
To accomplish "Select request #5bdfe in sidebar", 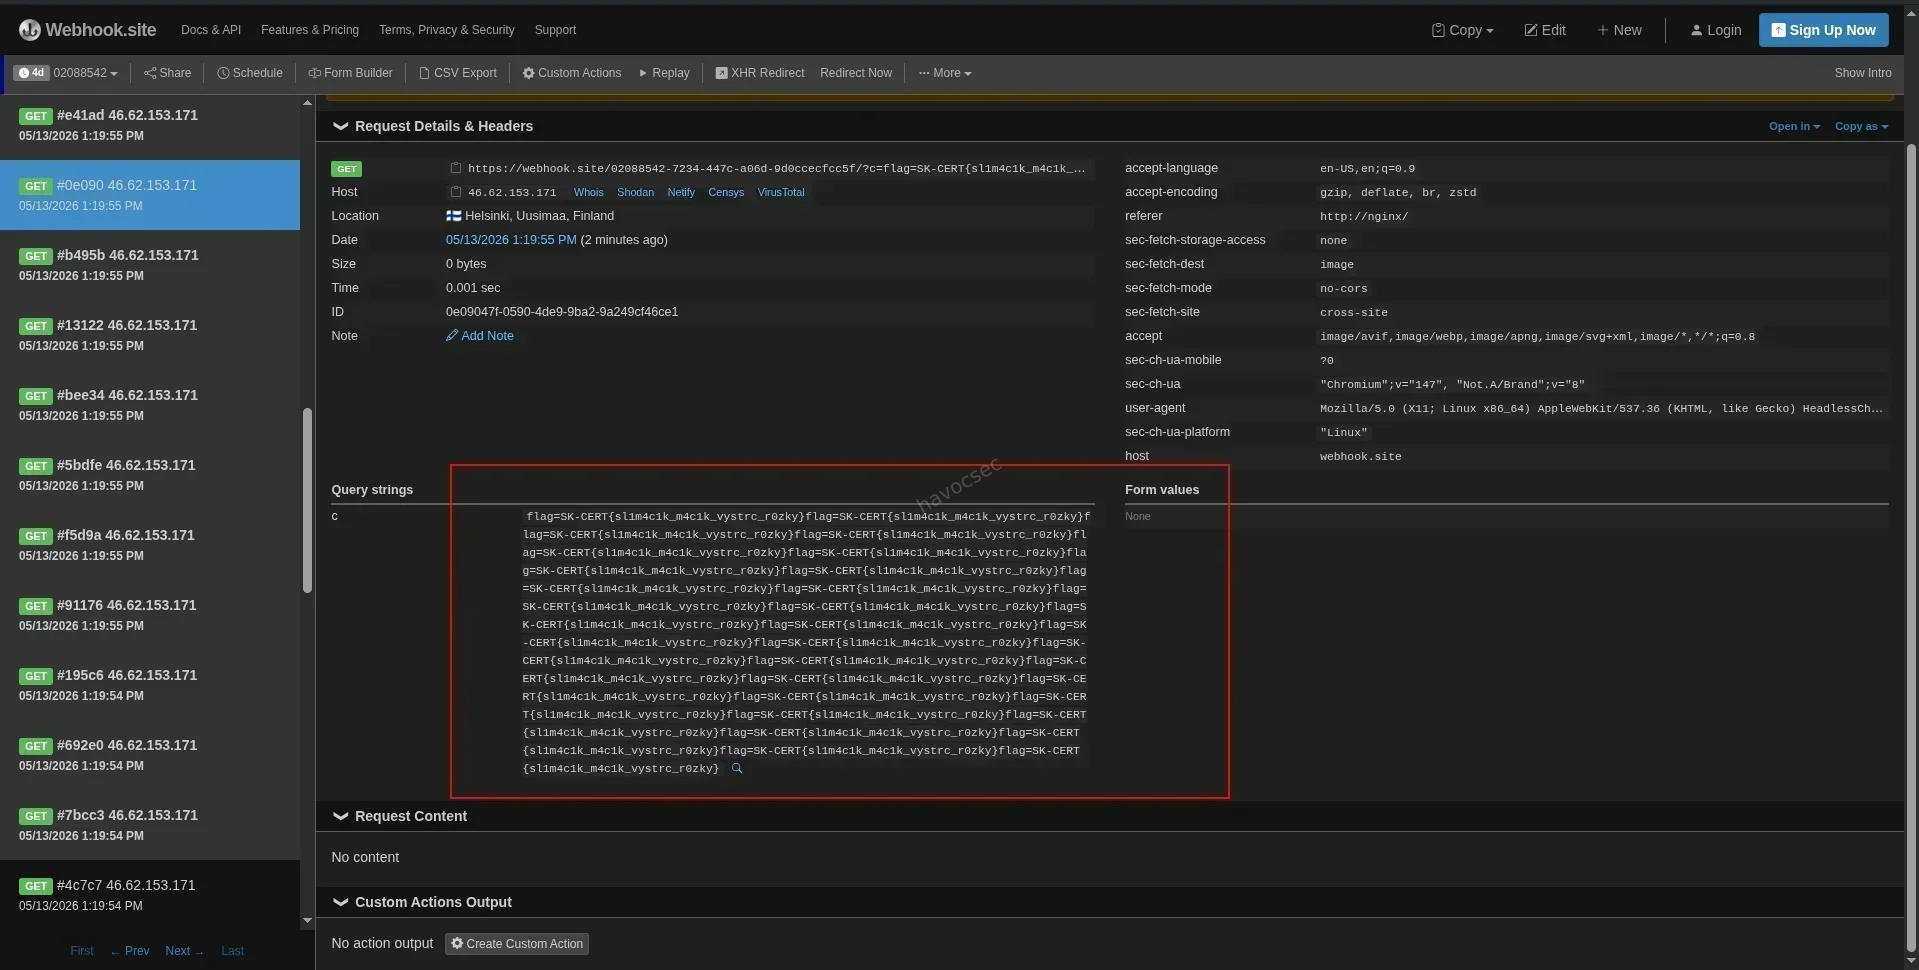I will click(x=150, y=475).
